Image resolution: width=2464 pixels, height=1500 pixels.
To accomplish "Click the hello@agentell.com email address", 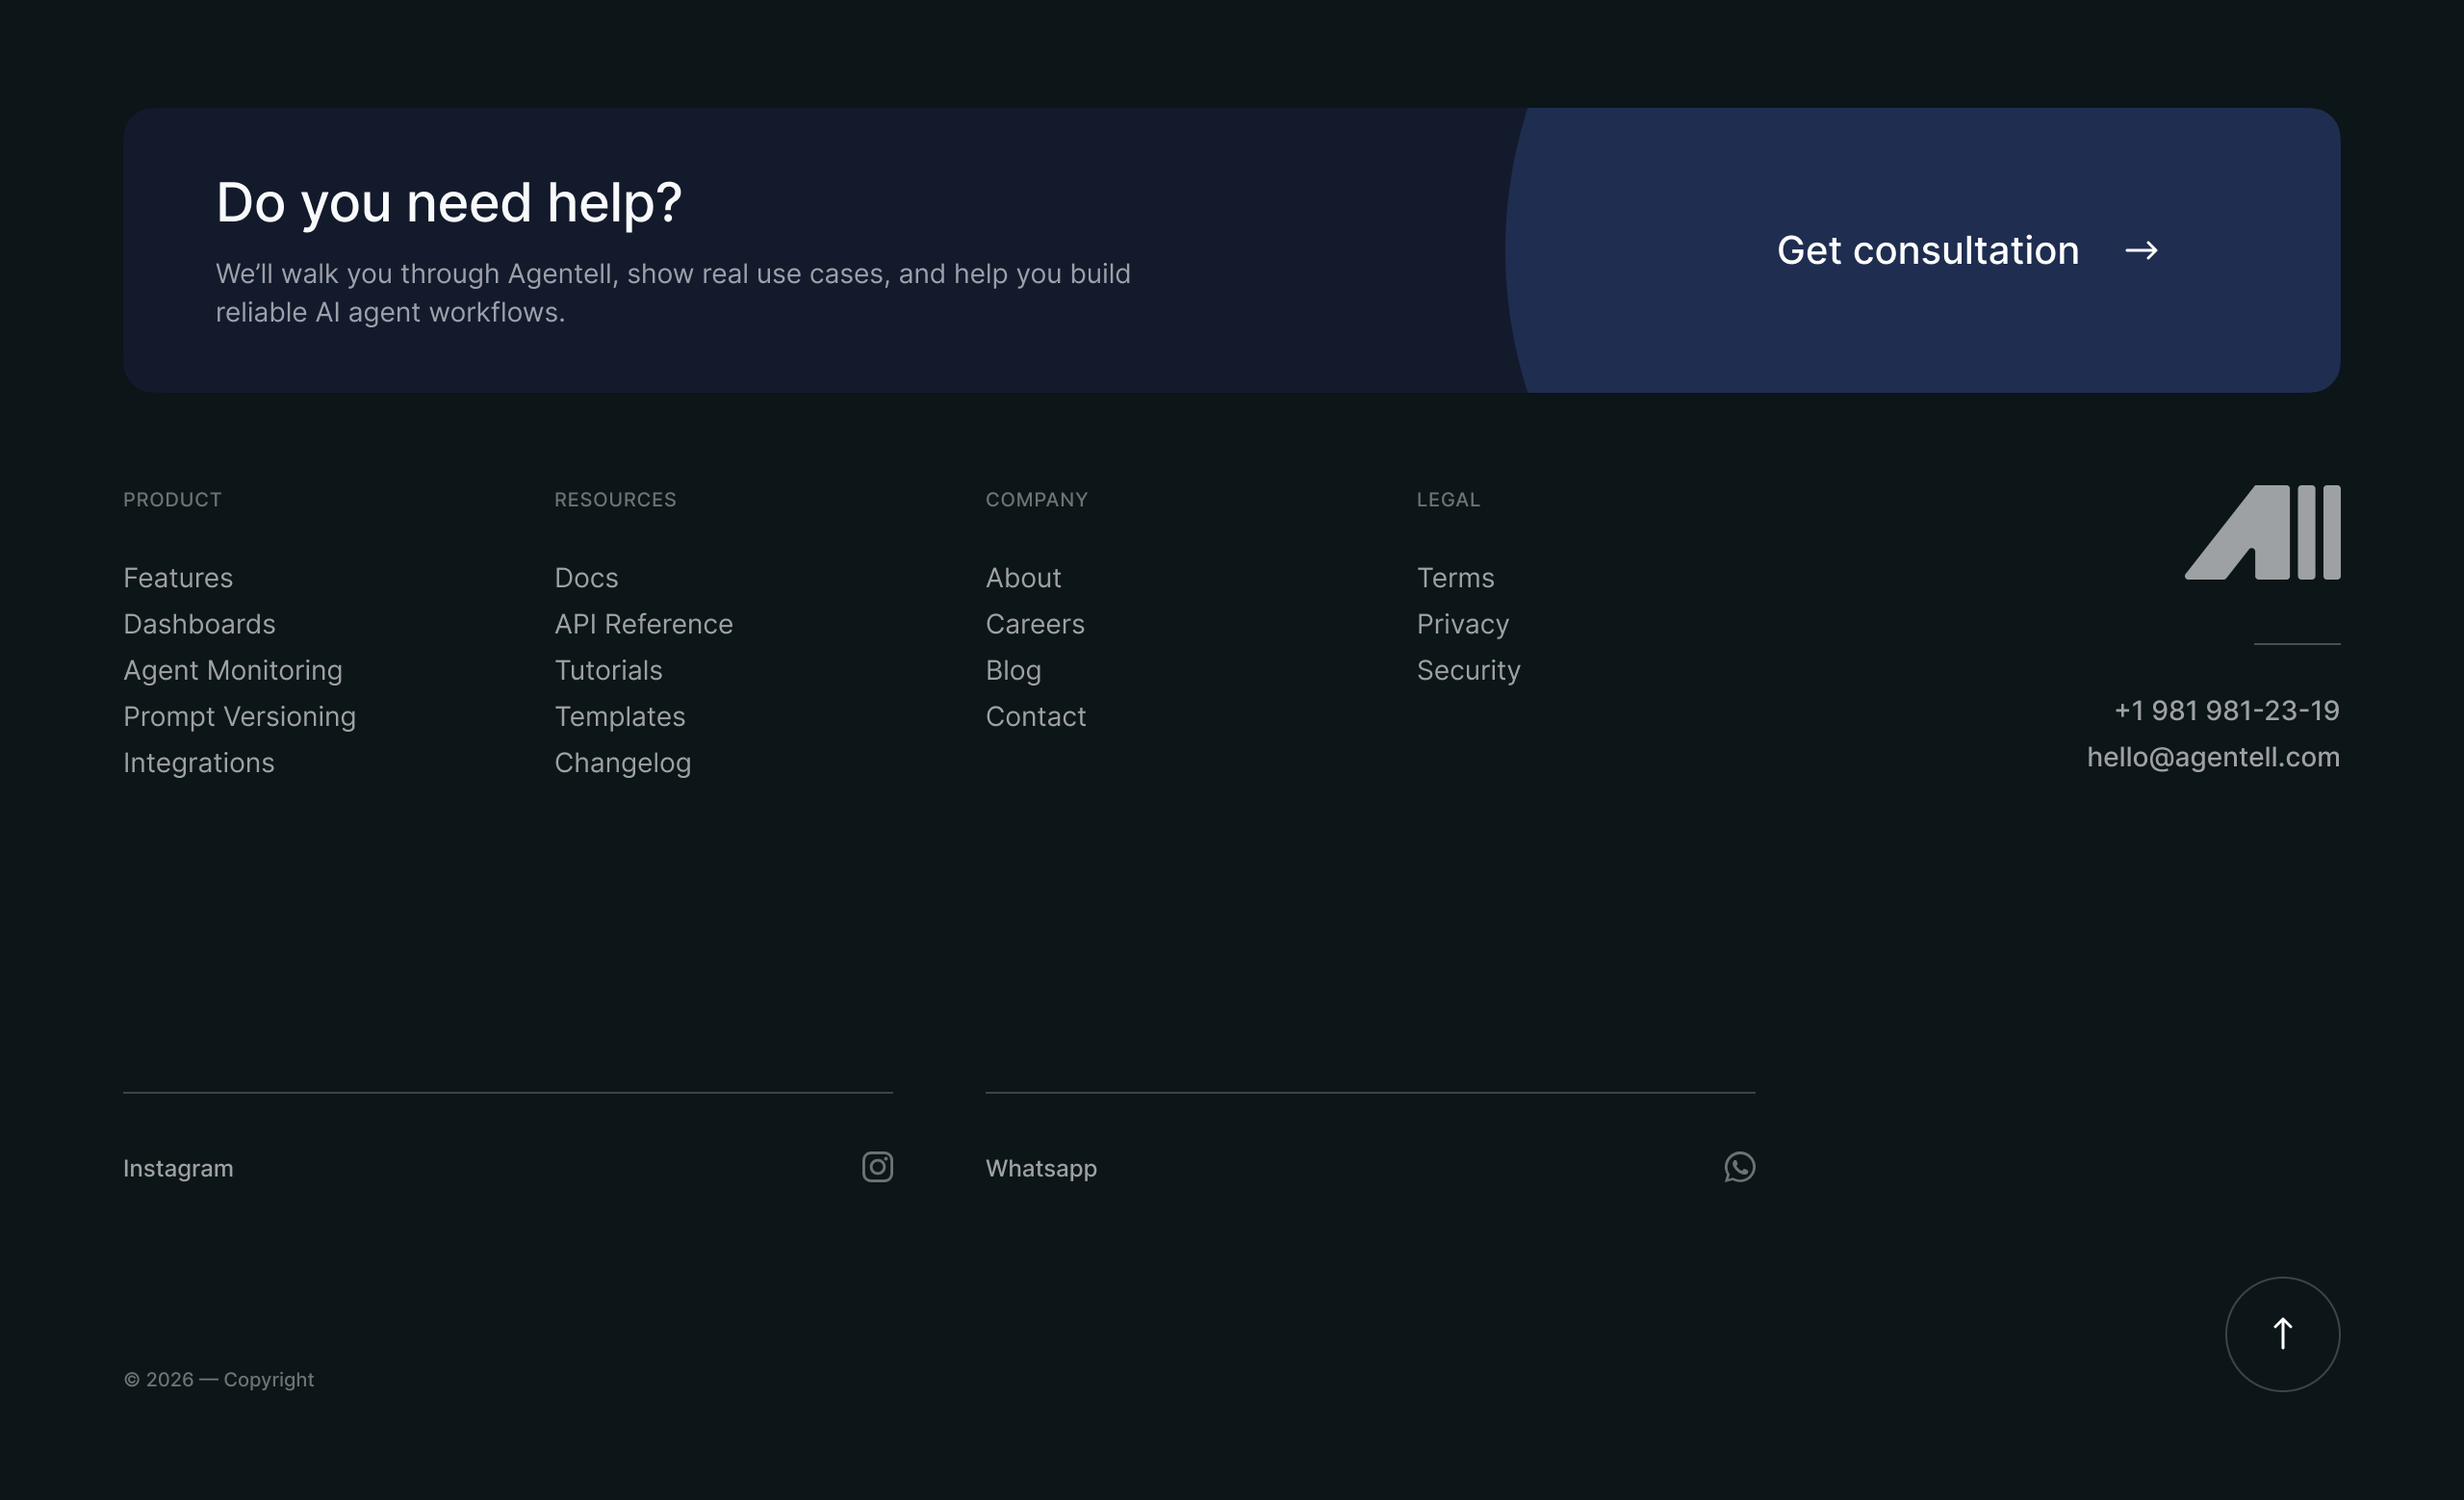I will 2212,757.
